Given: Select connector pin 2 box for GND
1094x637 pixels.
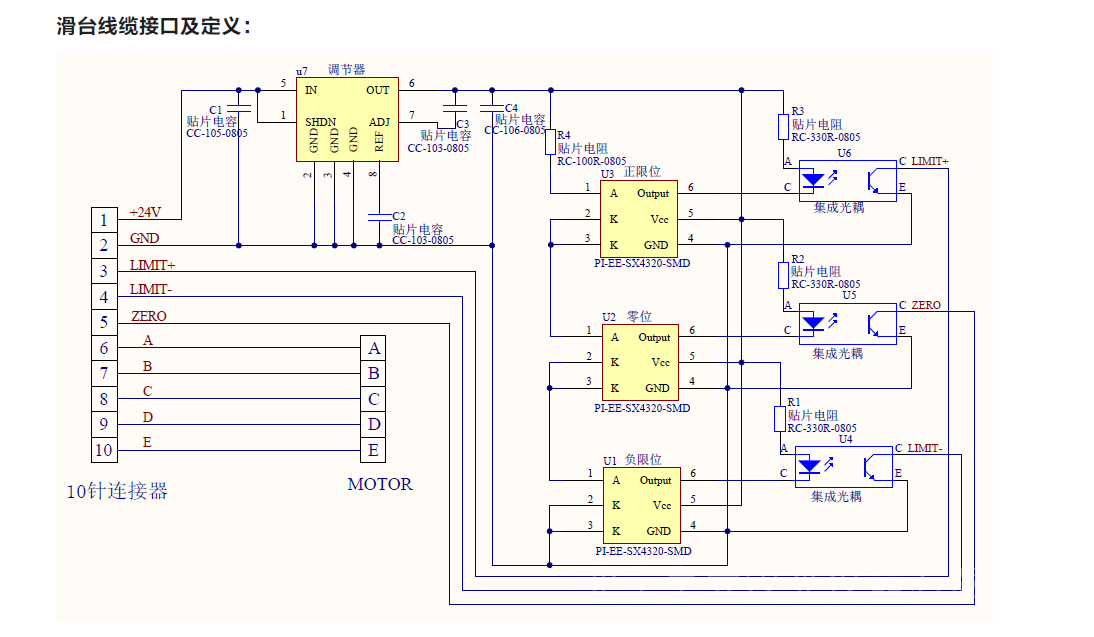Looking at the screenshot, I should tap(103, 245).
